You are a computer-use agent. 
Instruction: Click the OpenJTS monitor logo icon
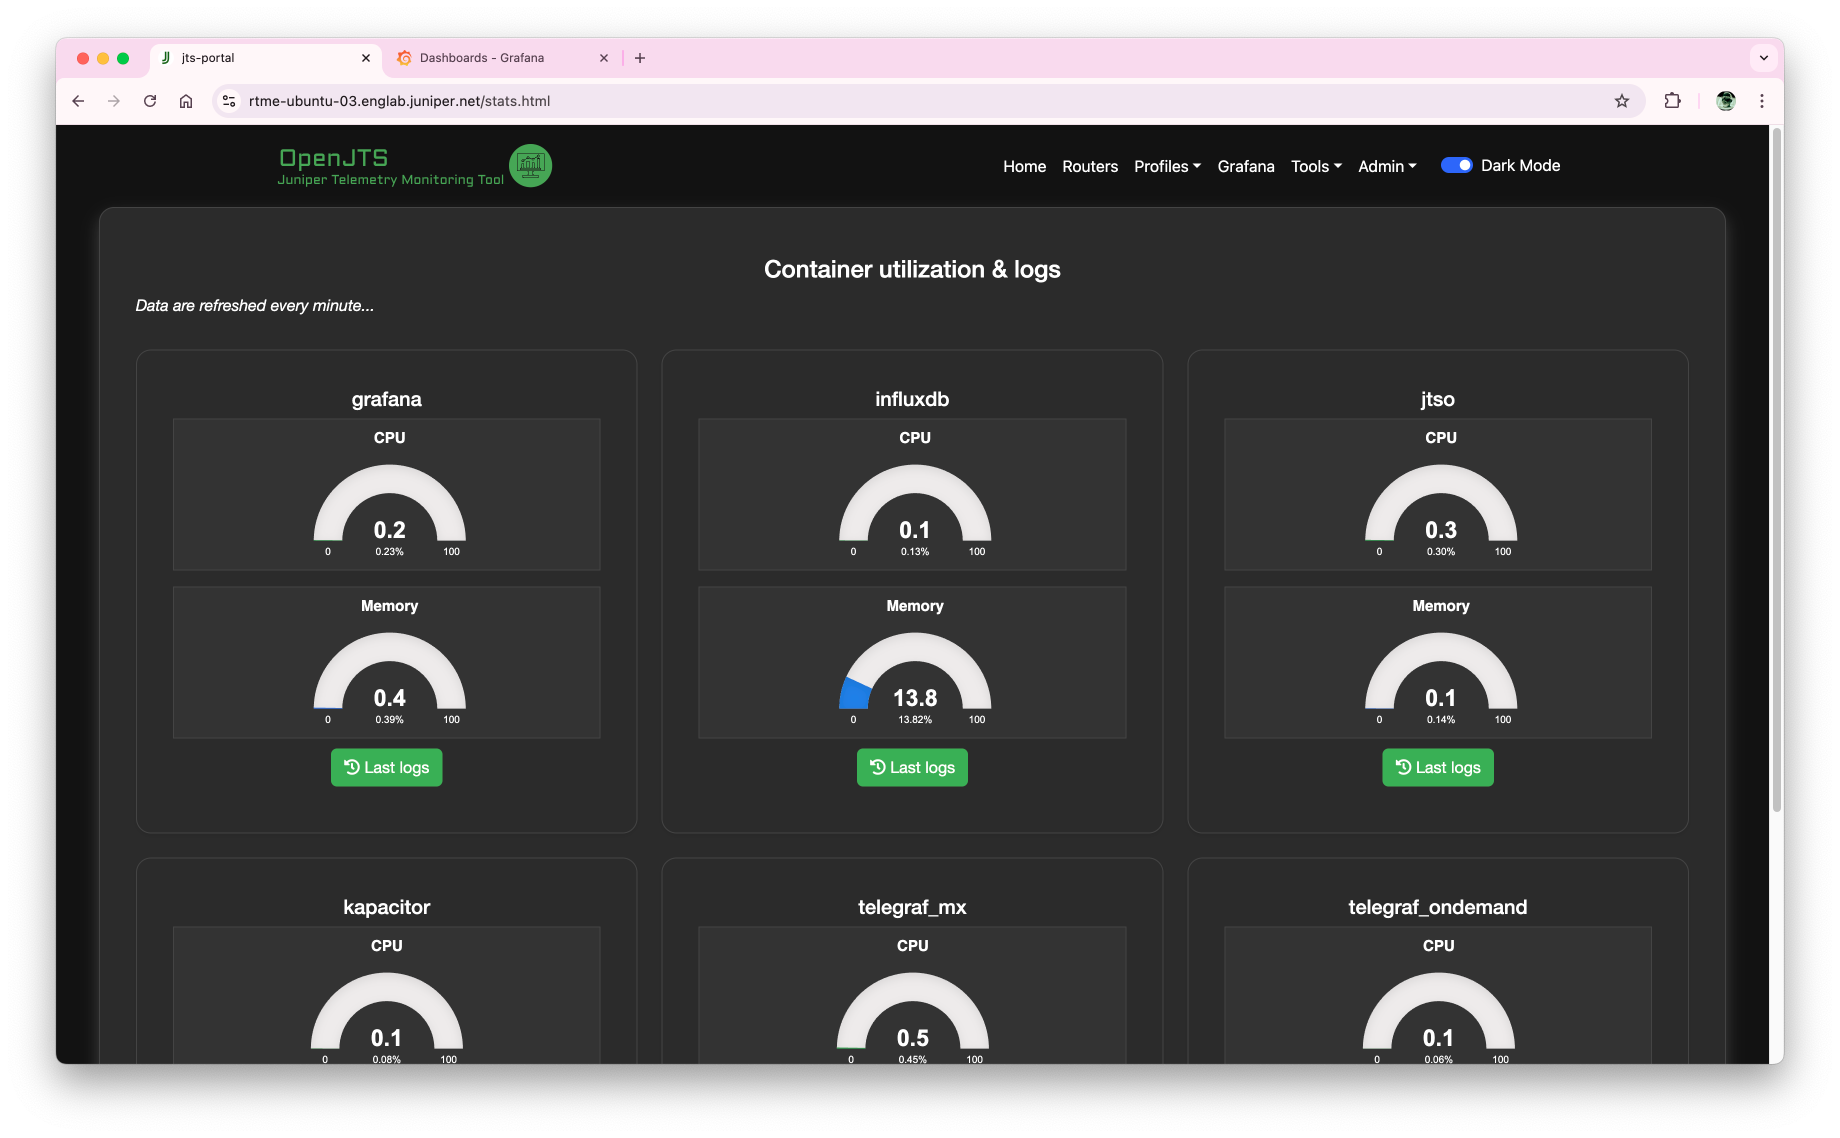tap(530, 166)
